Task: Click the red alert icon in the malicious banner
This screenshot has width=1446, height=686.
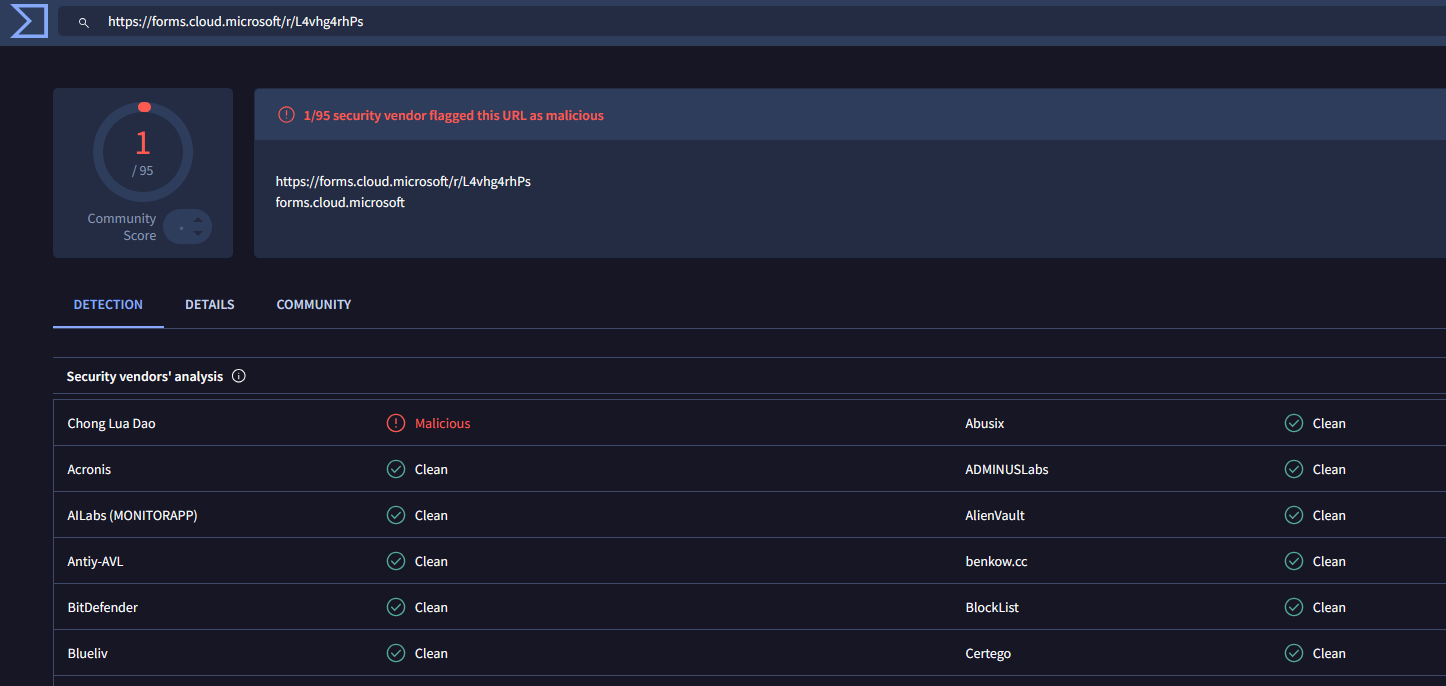Action: point(287,115)
